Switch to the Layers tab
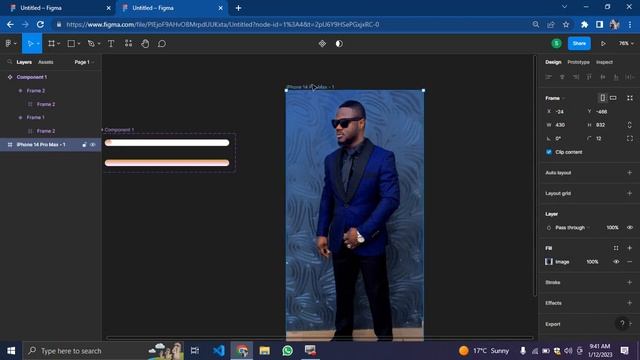 tap(24, 62)
